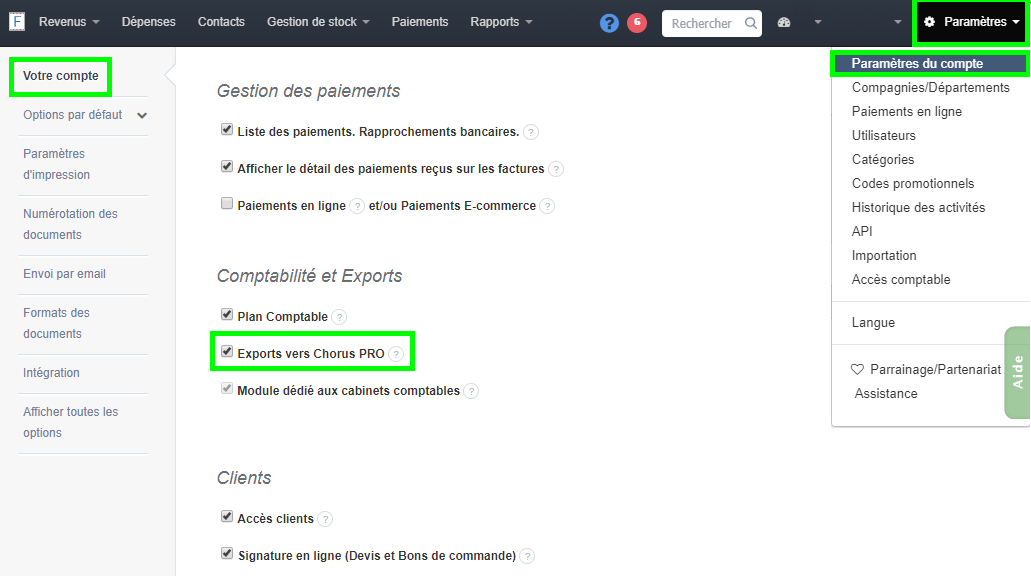Viewport: 1031px width, 576px height.
Task: Enable Paiements en ligne checkbox
Action: (226, 203)
